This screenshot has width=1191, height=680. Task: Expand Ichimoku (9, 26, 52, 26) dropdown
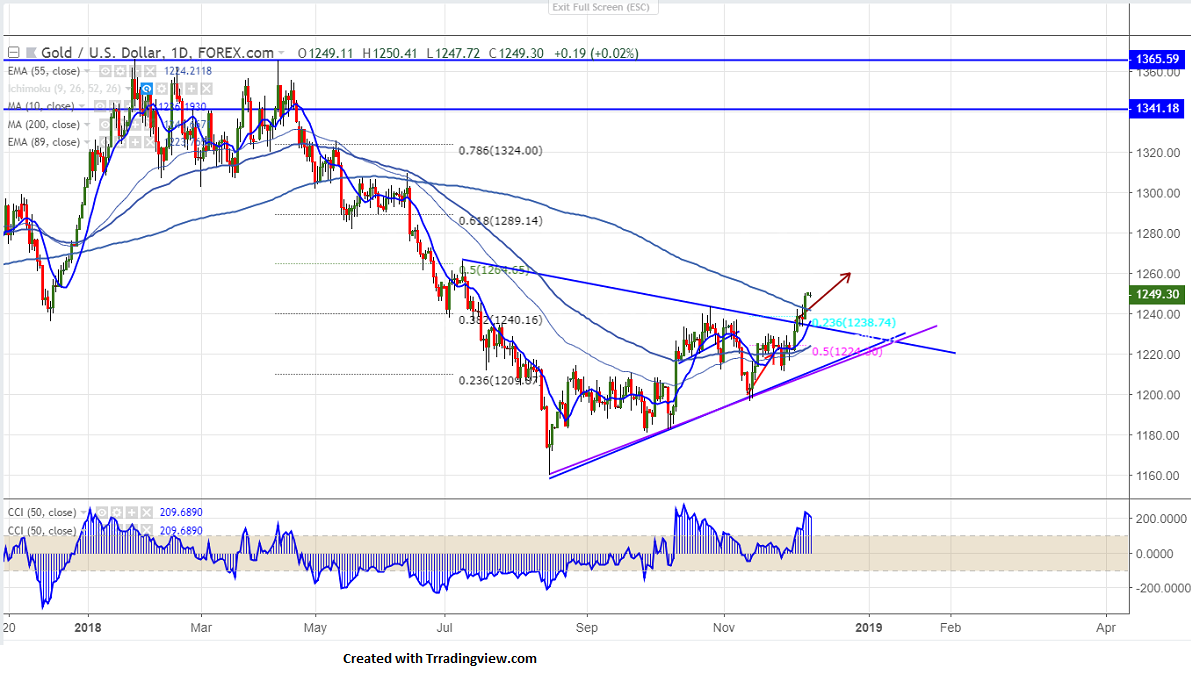point(128,89)
